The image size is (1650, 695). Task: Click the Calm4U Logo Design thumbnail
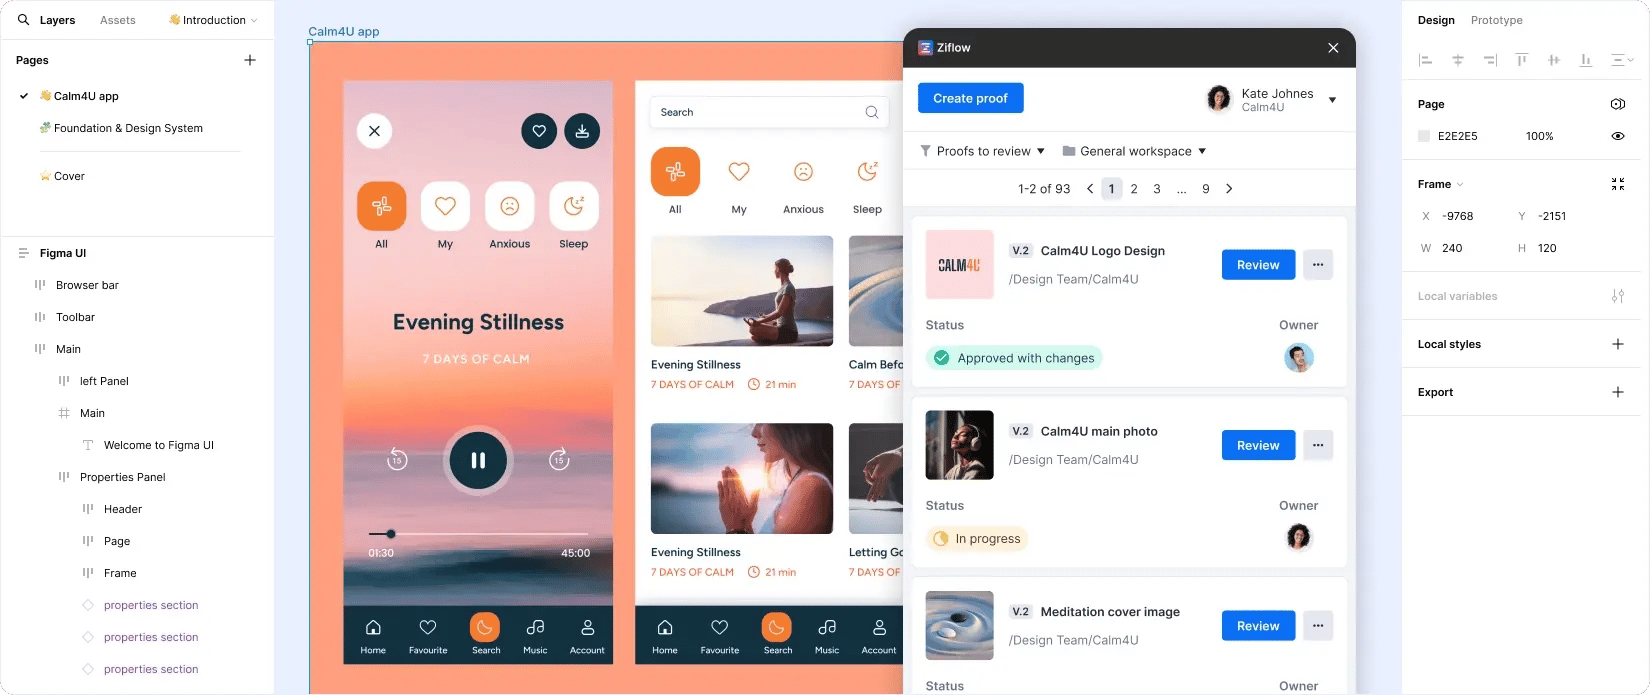pyautogui.click(x=960, y=265)
